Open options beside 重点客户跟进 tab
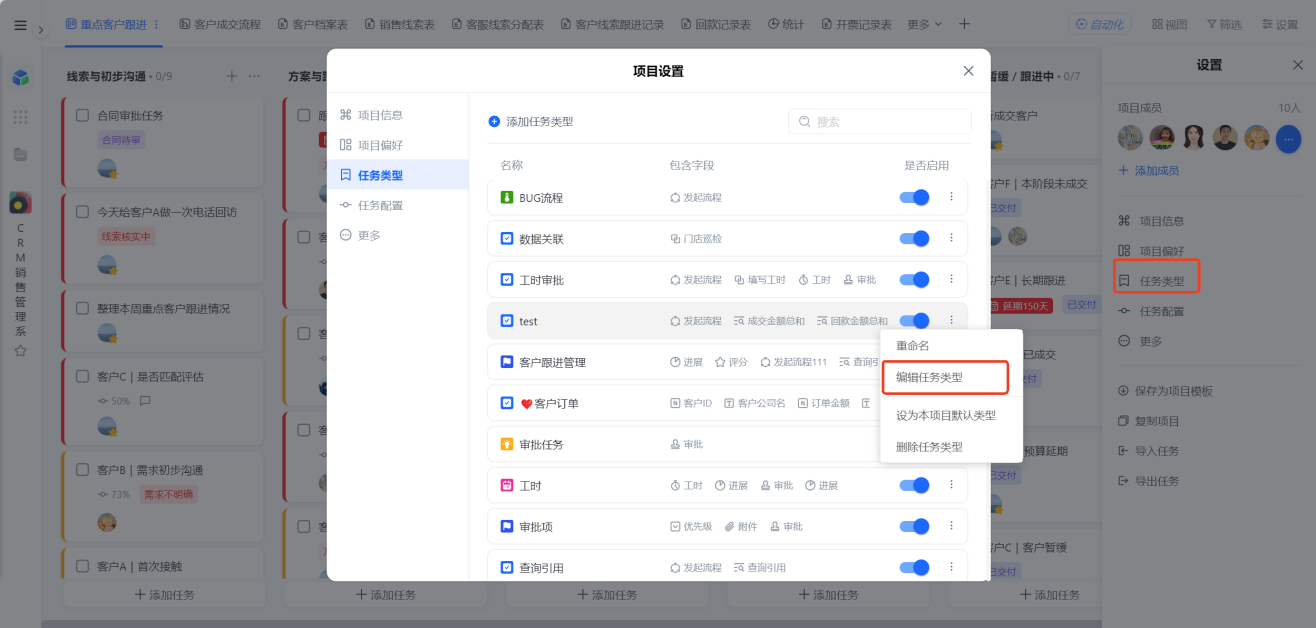 point(157,24)
